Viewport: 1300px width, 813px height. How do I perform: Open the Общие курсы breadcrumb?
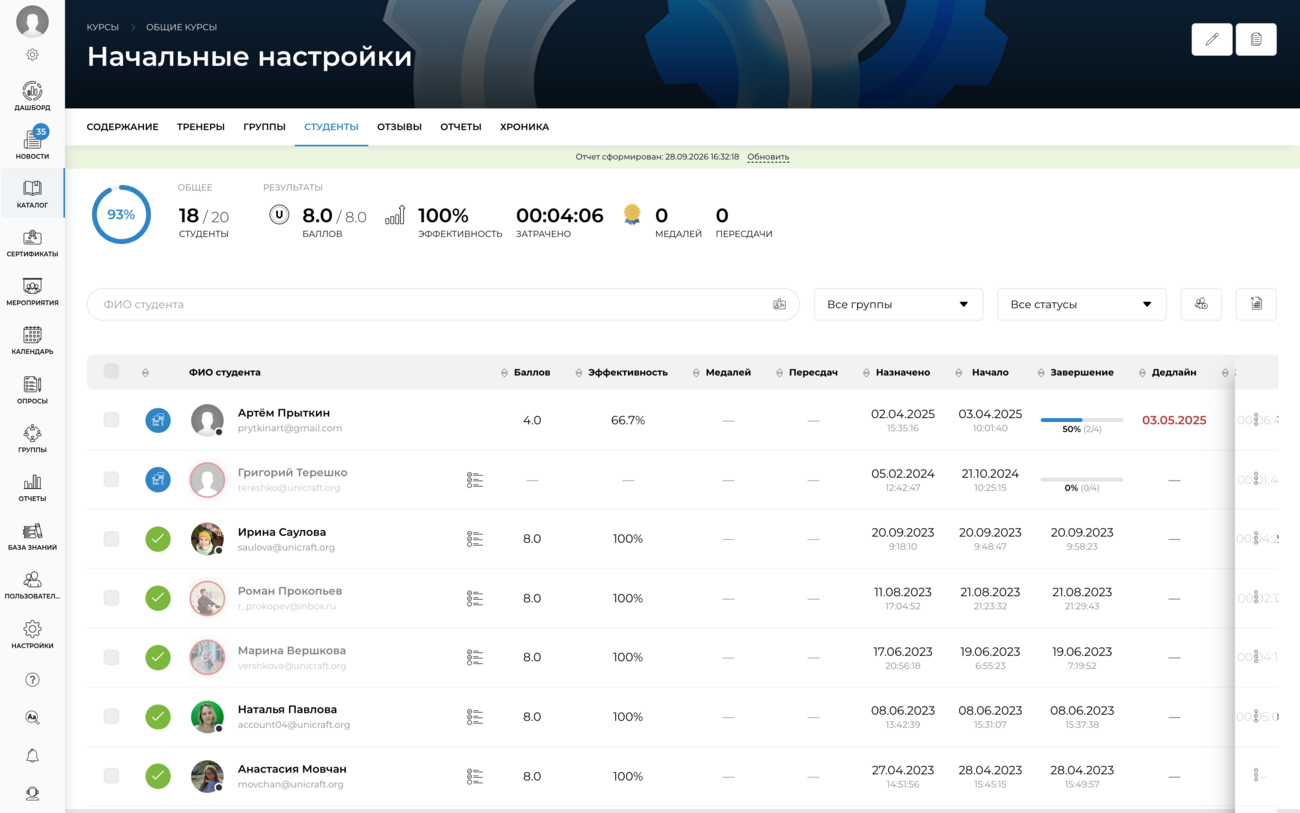[x=181, y=27]
